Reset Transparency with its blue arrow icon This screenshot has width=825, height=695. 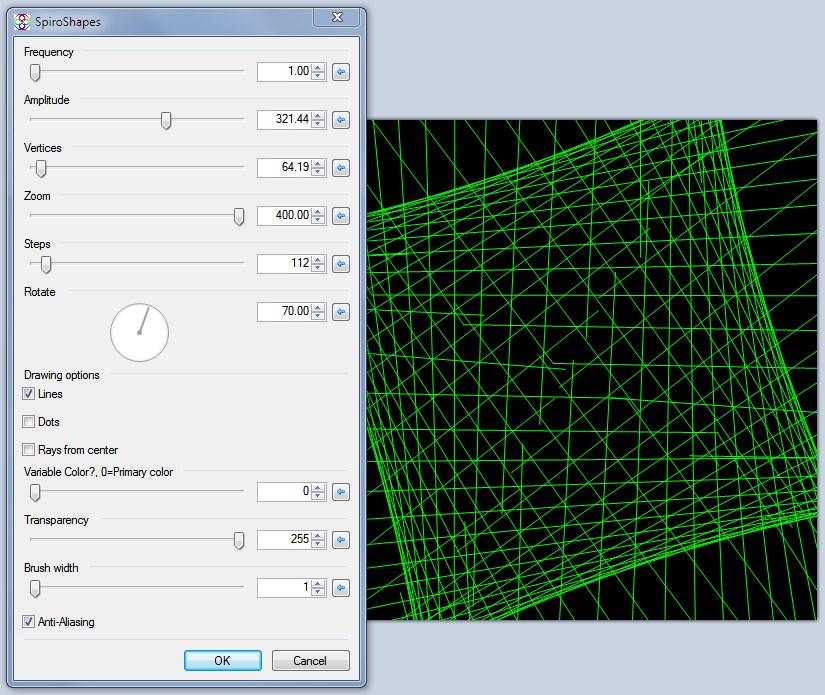click(x=341, y=540)
